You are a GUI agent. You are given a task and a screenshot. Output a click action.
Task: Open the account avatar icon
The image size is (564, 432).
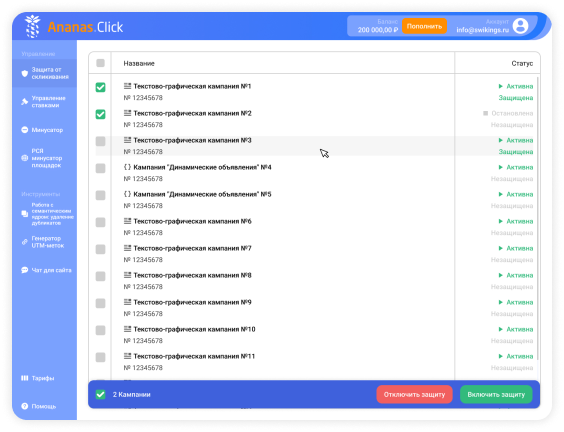[520, 26]
